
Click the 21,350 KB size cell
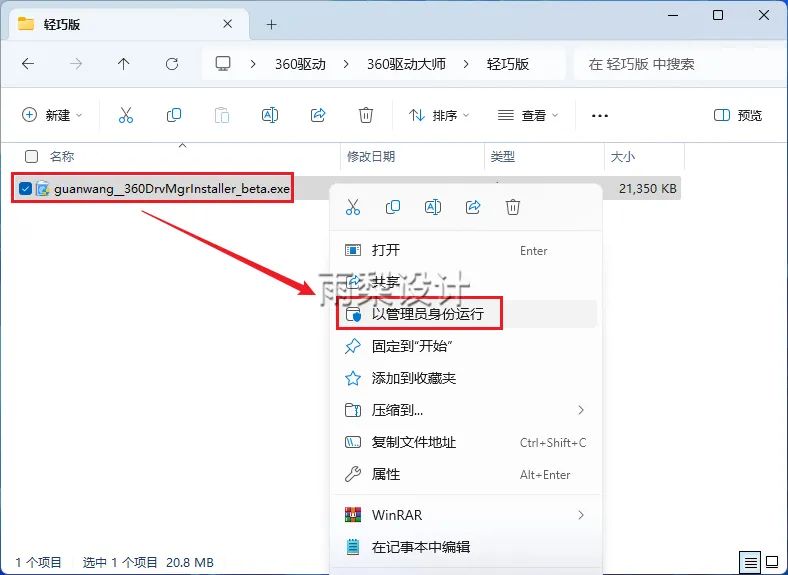pyautogui.click(x=647, y=189)
